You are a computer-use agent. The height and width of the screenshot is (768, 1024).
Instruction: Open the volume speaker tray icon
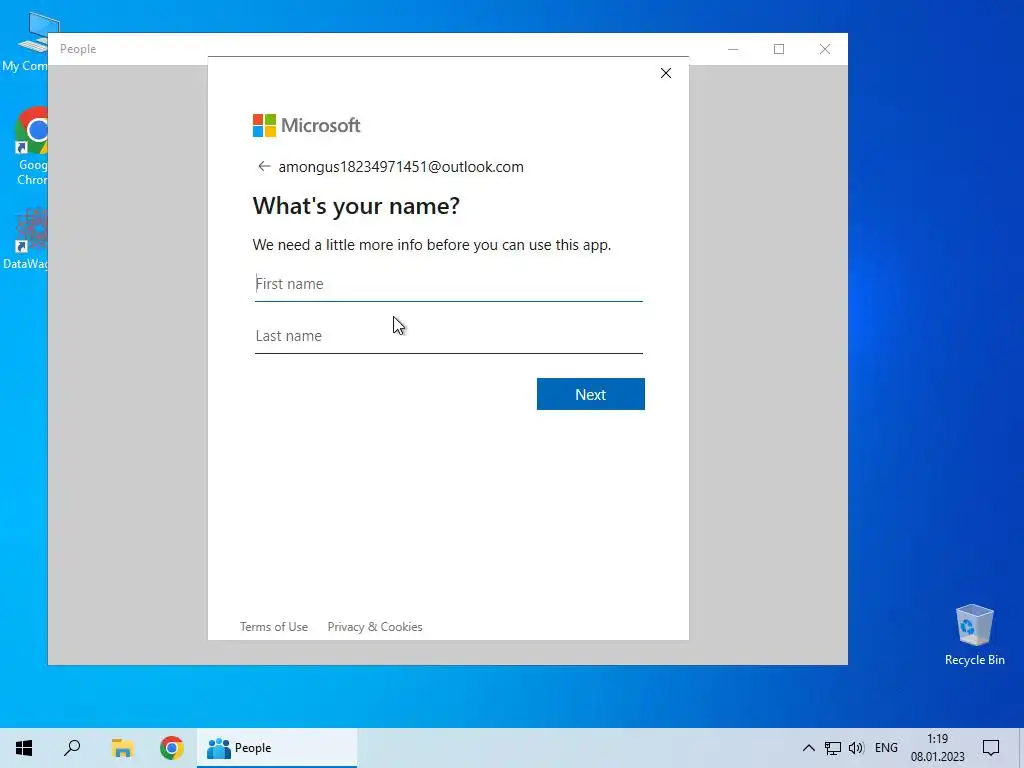(856, 748)
